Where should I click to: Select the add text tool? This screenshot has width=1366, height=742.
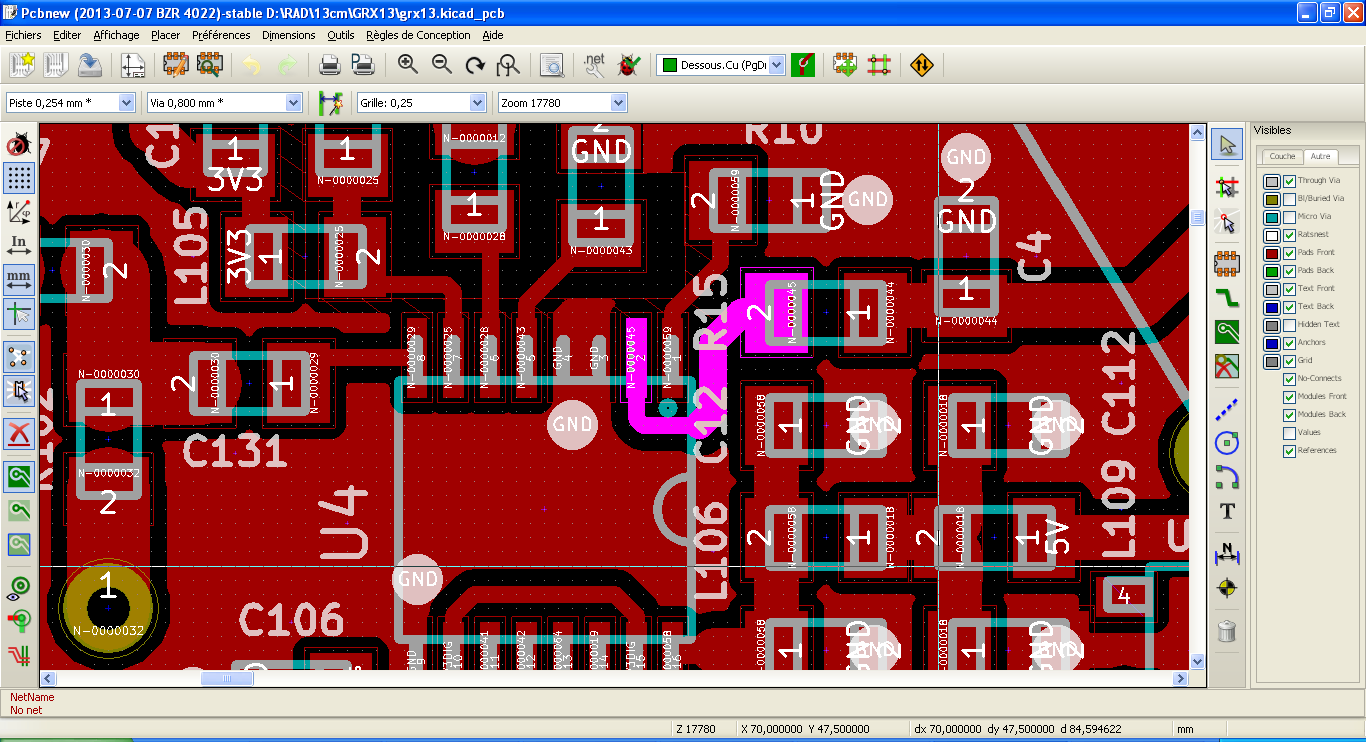coord(1227,511)
